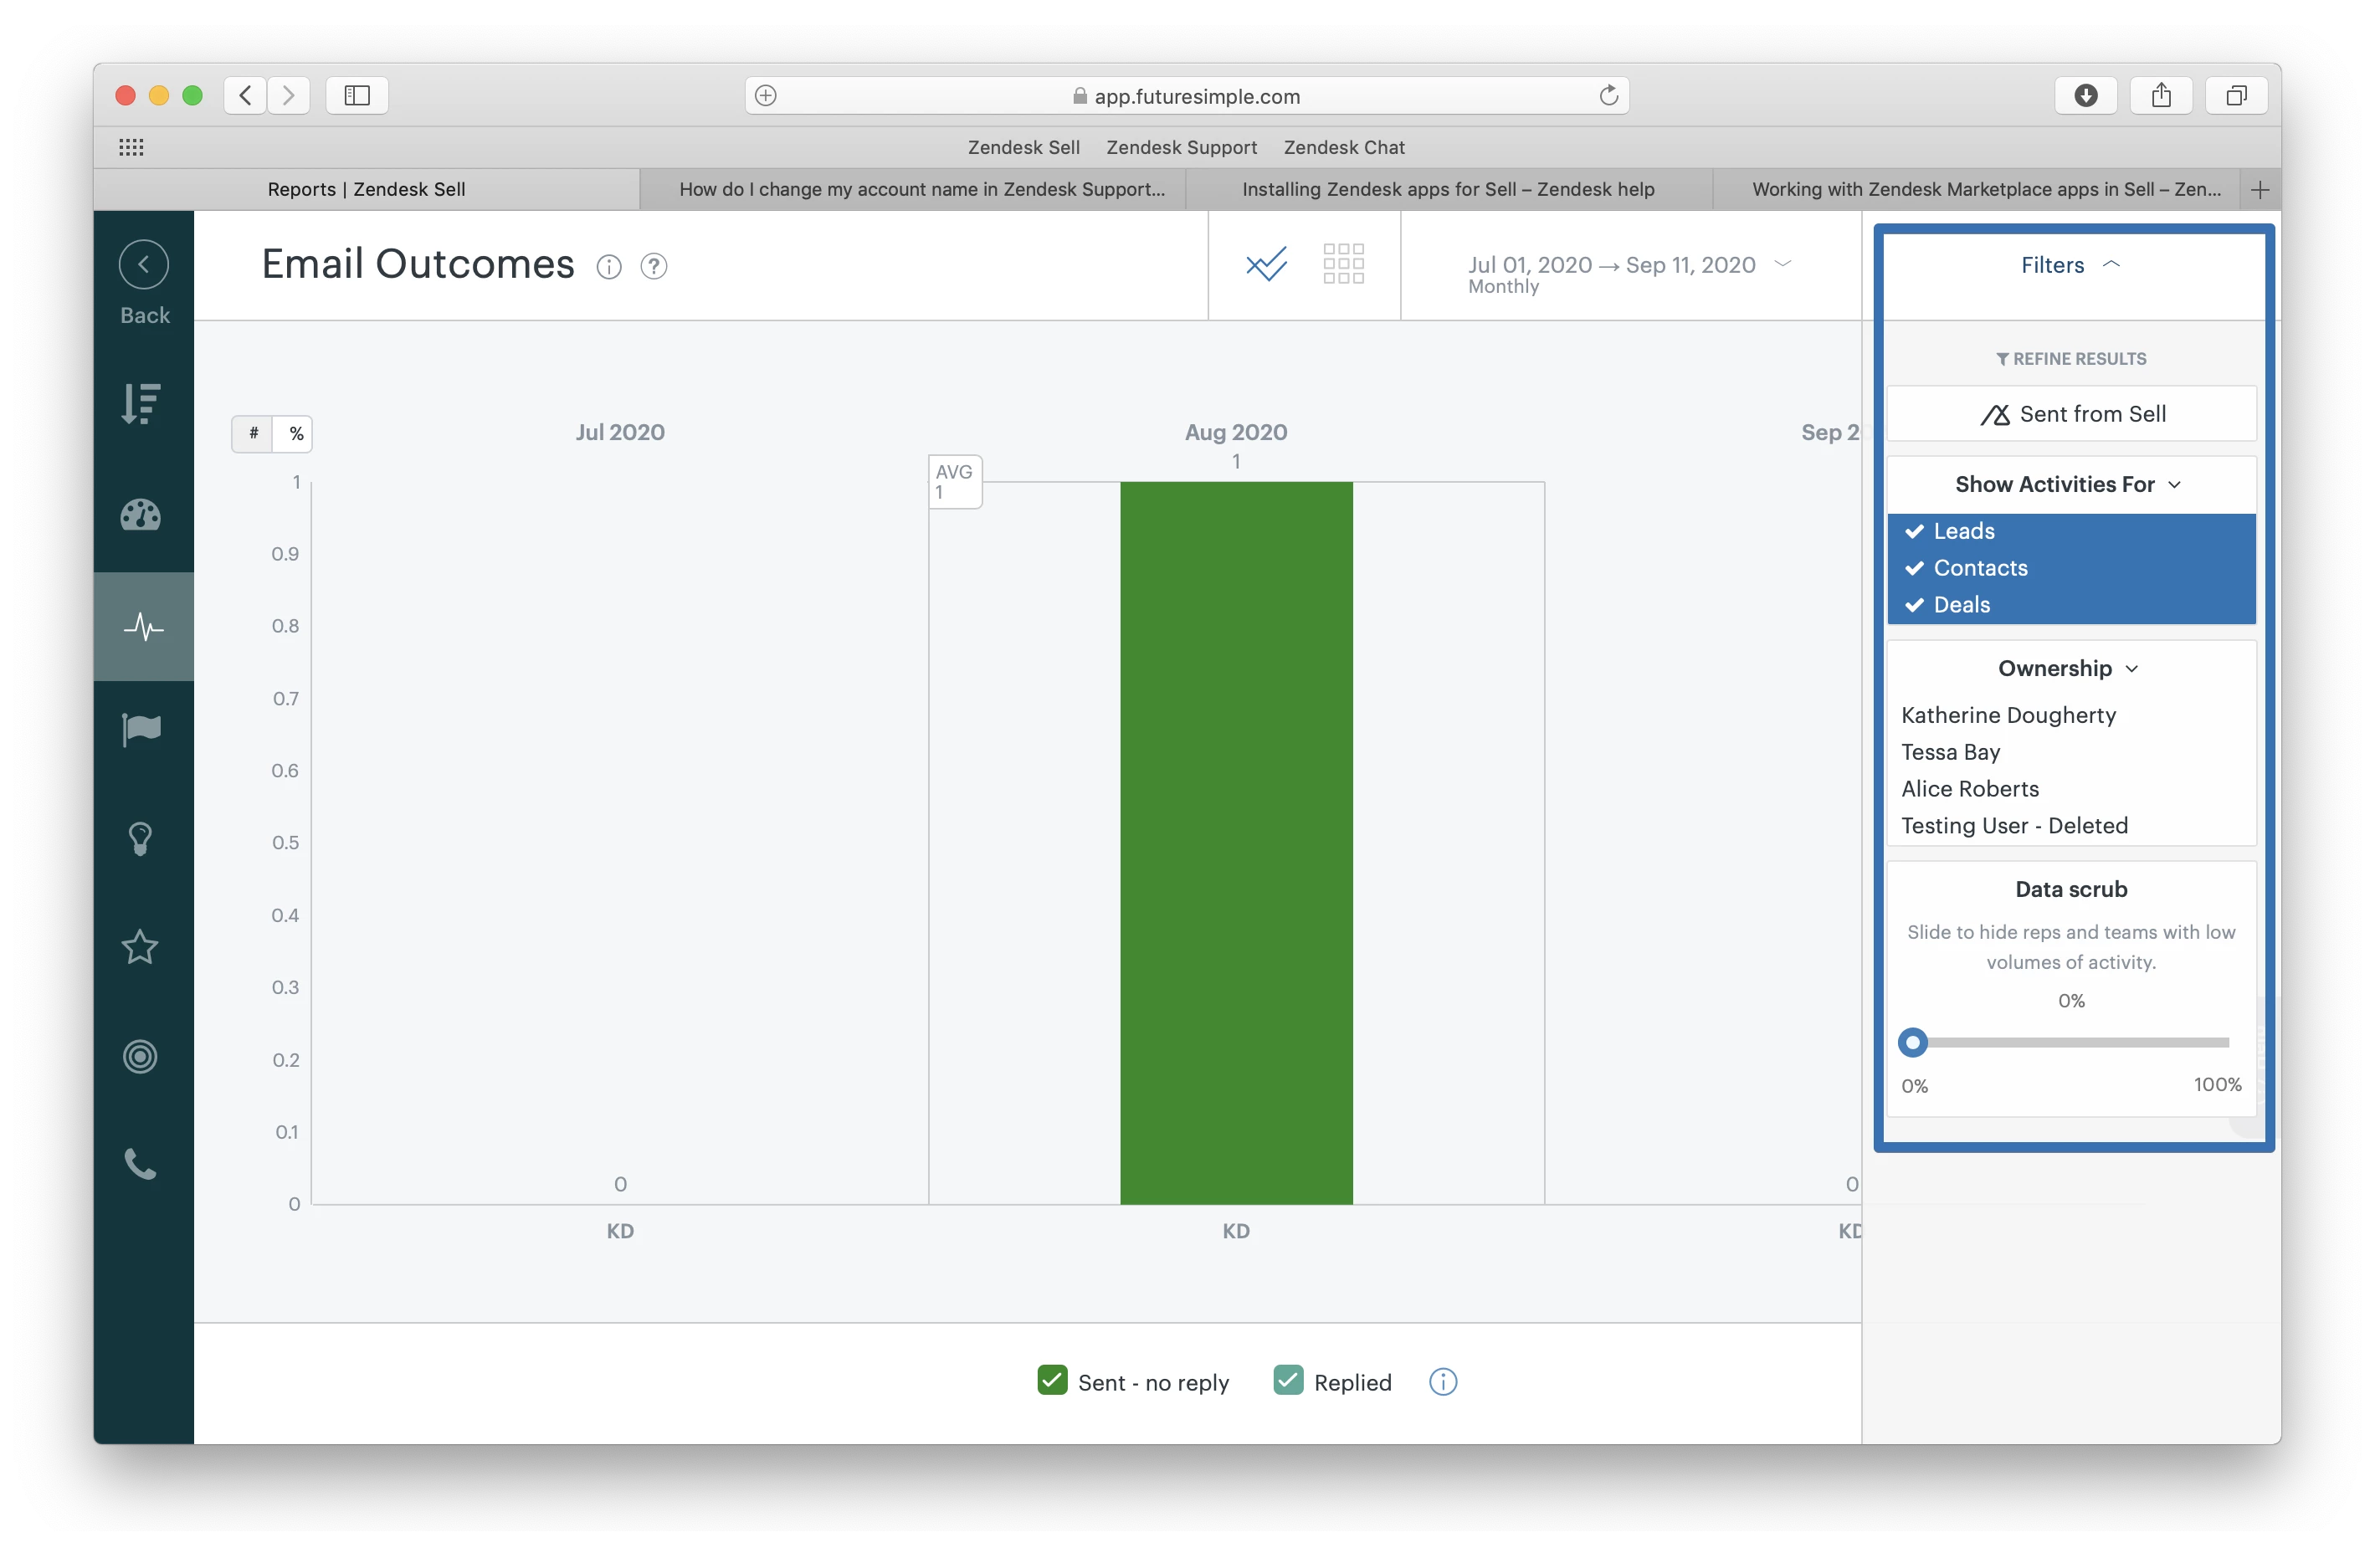Open the flag icon section in sidebar
2375x1568 pixels.
(141, 729)
